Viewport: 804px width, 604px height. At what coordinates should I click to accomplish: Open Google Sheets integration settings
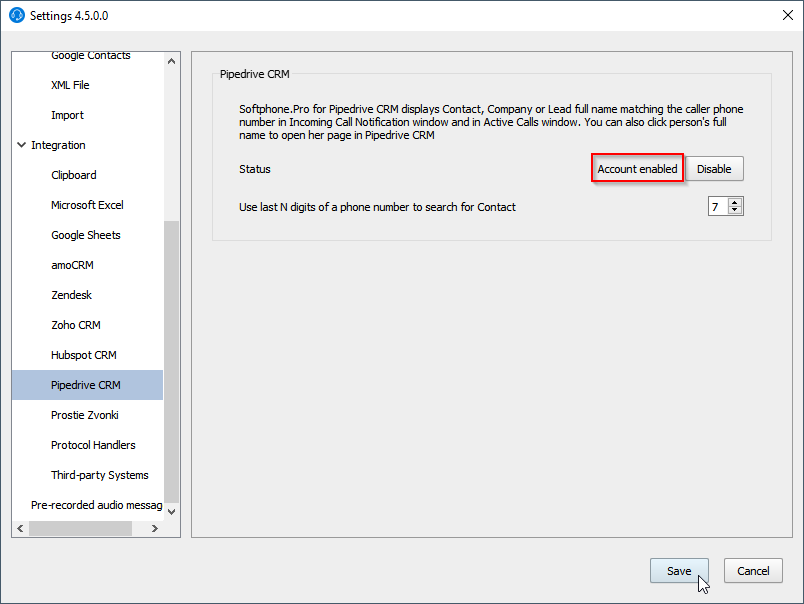(x=86, y=235)
